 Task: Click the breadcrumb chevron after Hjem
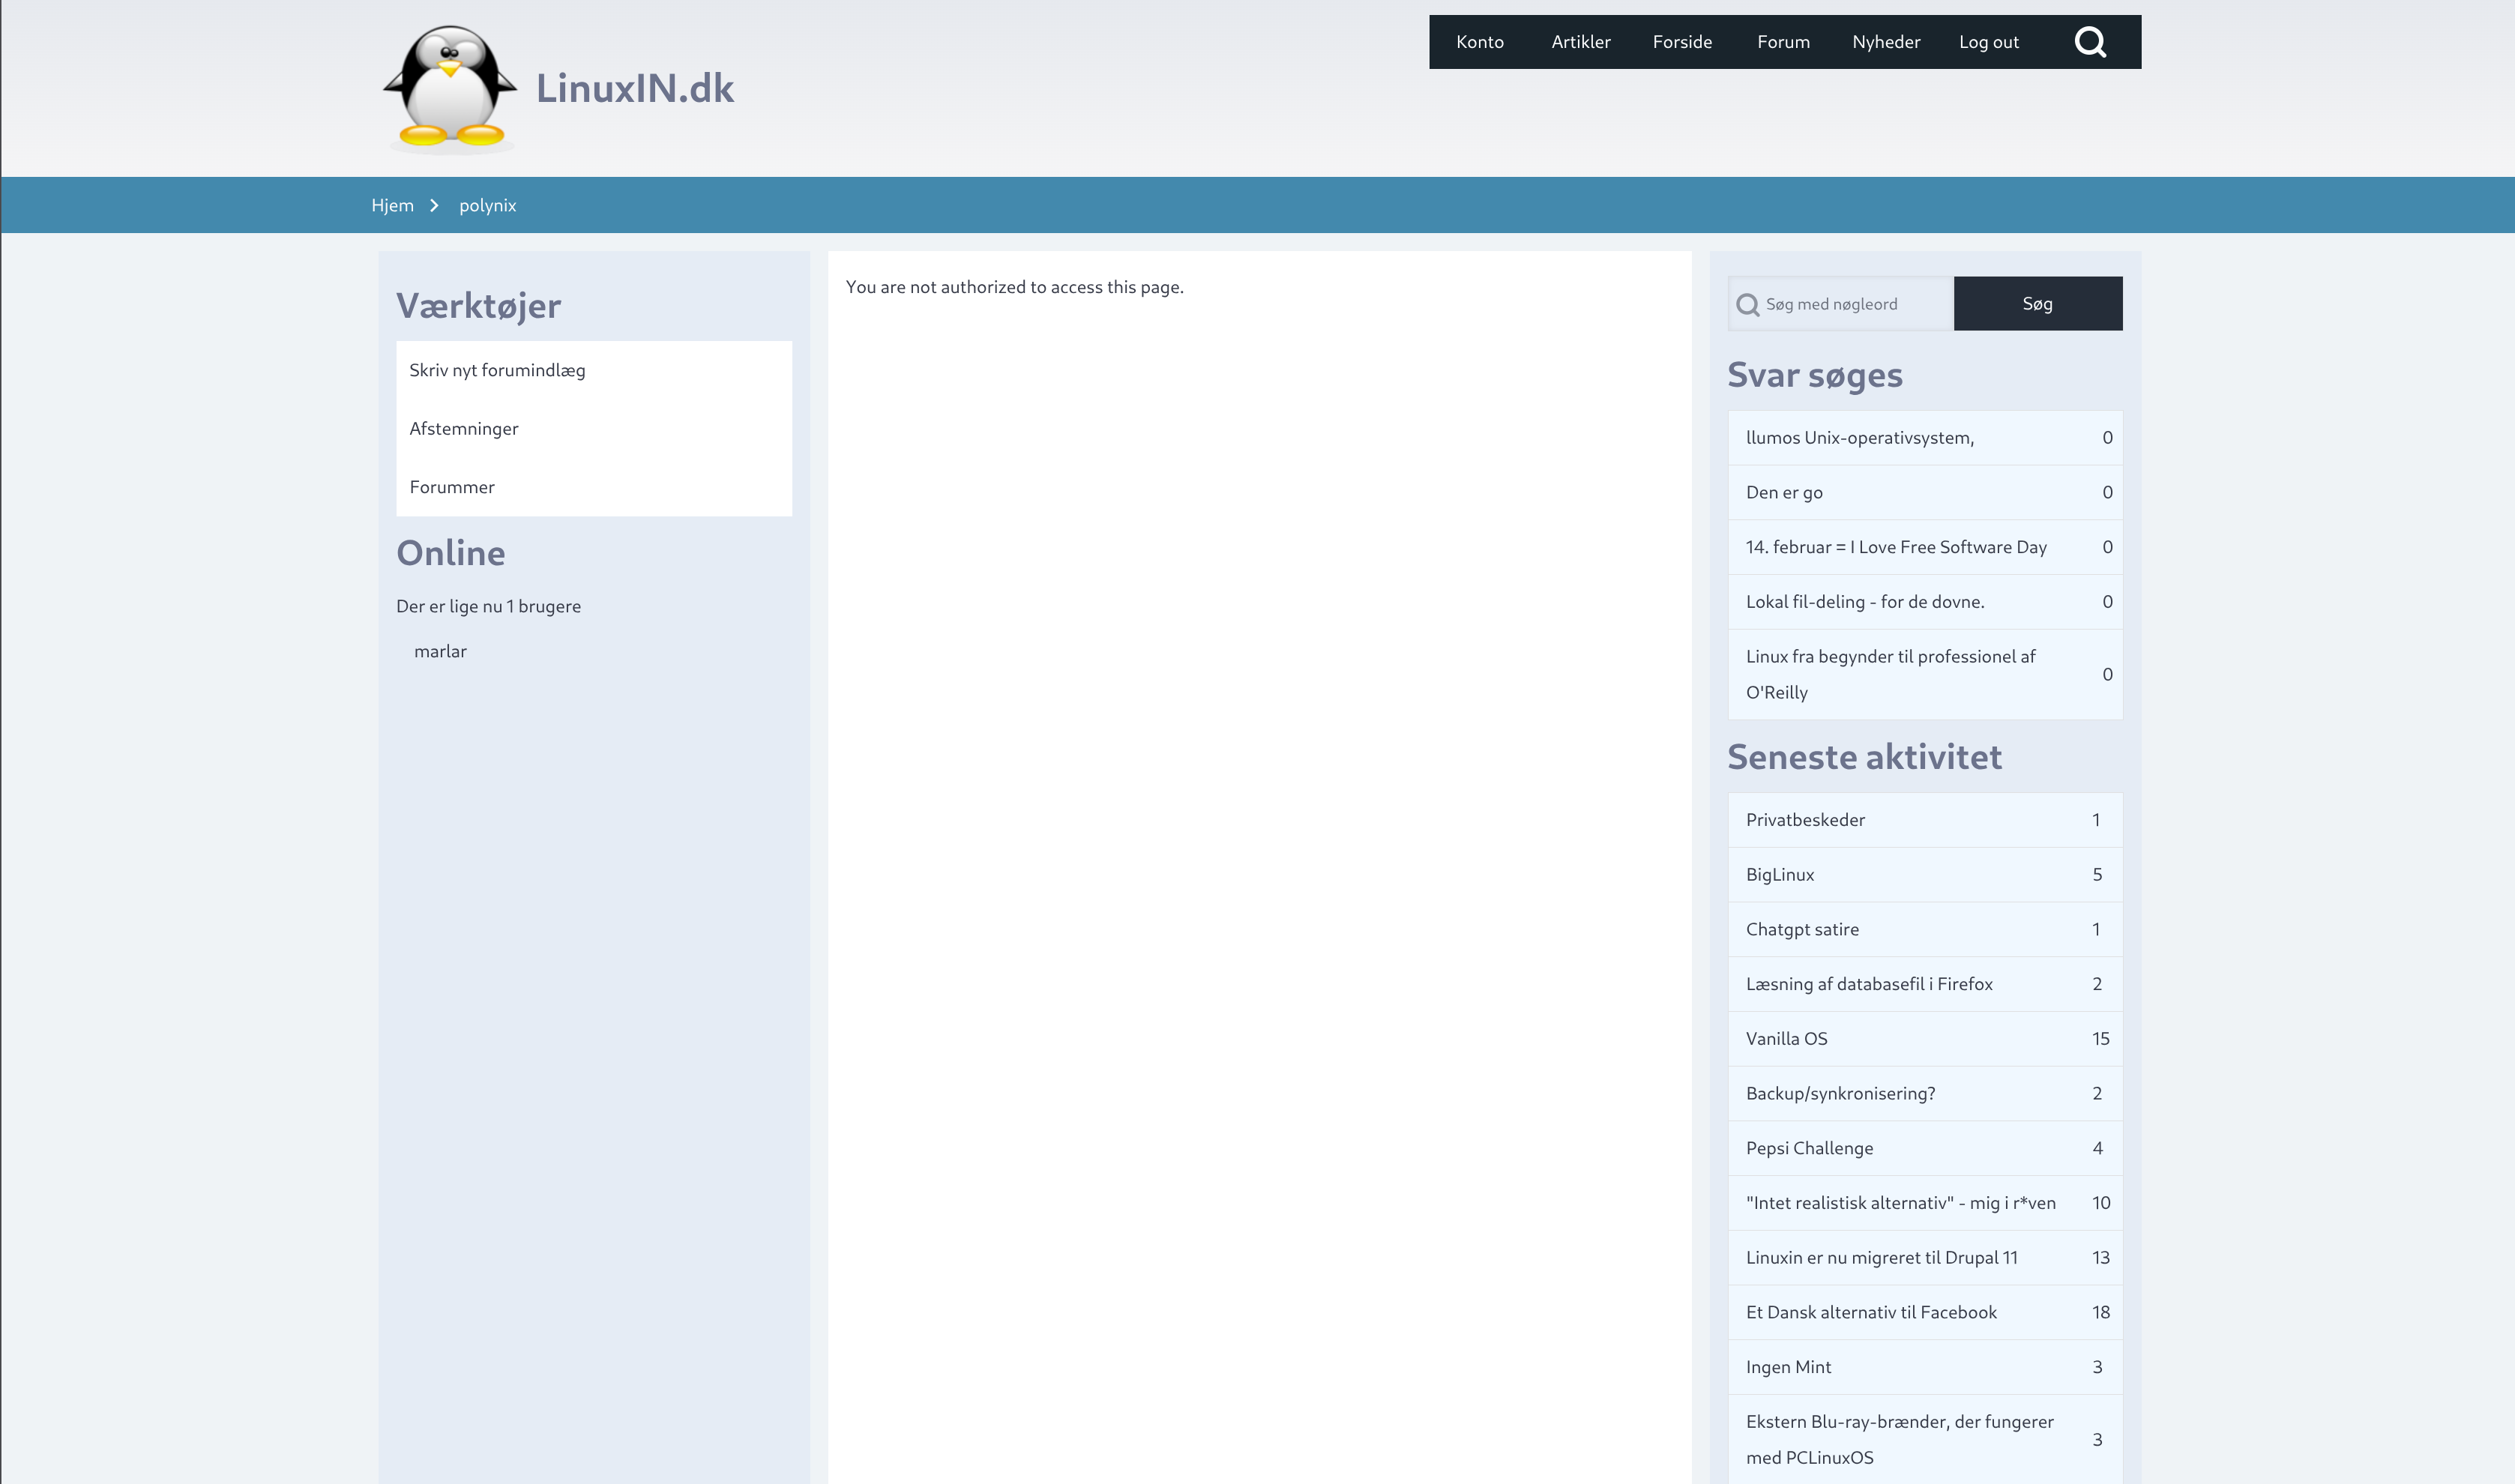434,205
